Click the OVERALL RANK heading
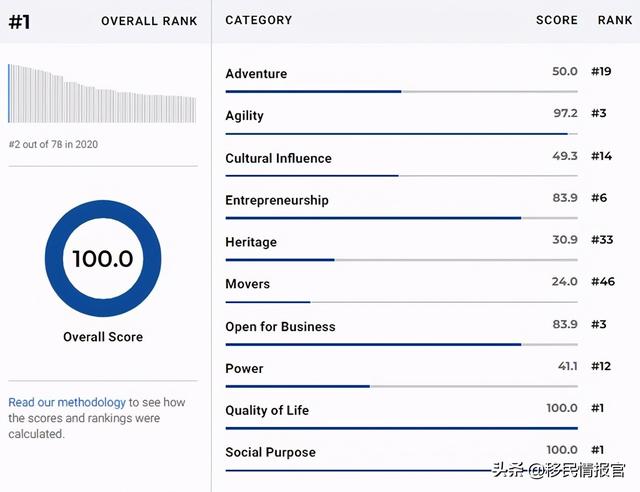This screenshot has height=492, width=640. (x=149, y=21)
